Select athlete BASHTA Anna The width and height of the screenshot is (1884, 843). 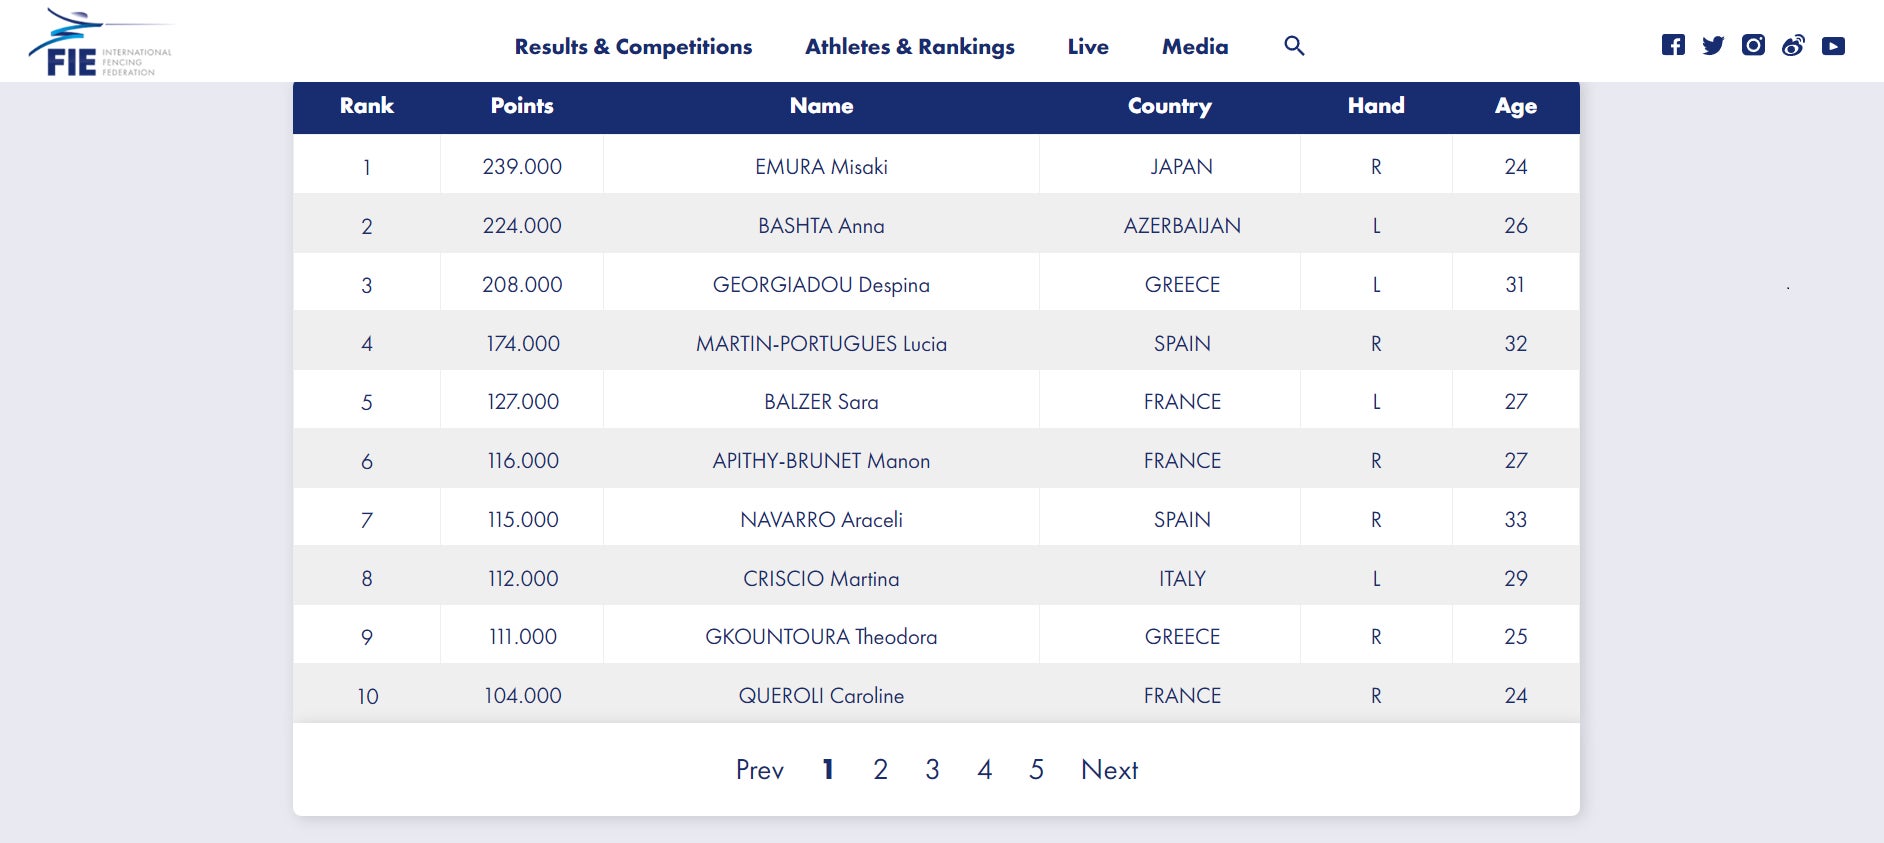(x=821, y=226)
